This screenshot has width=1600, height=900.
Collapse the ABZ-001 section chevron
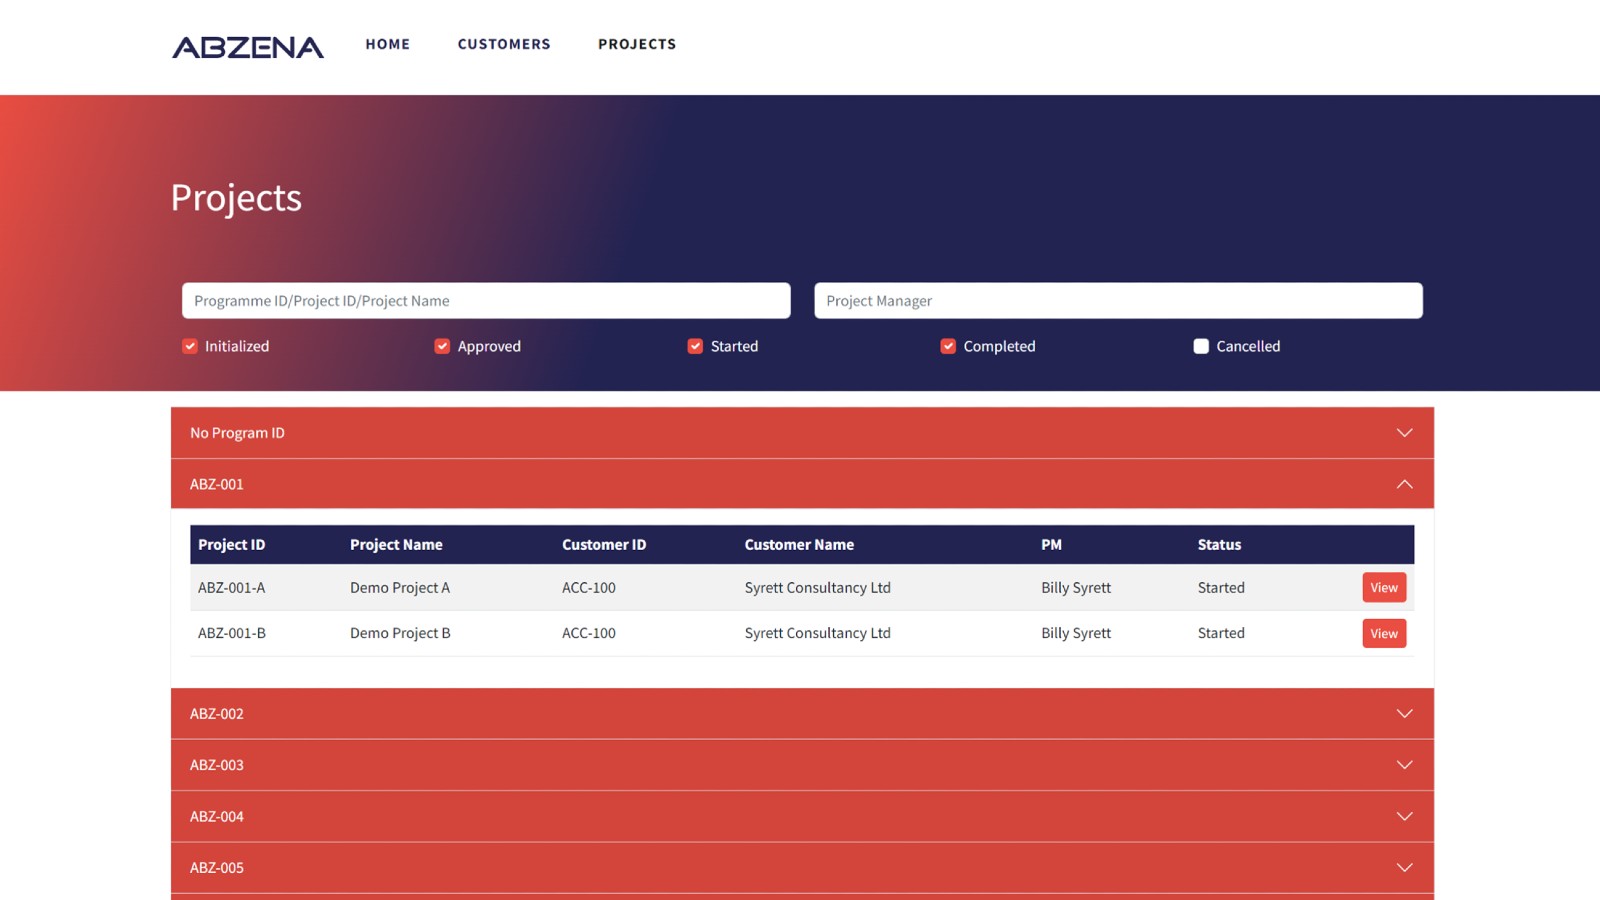coord(1404,484)
